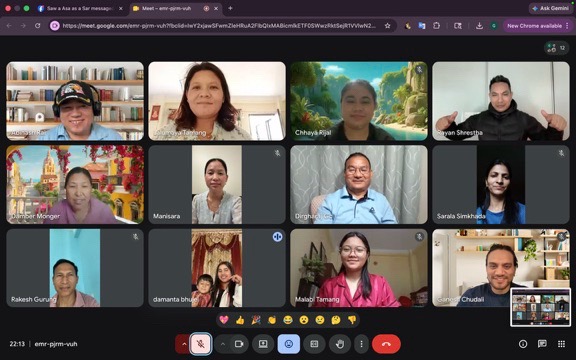The height and width of the screenshot is (360, 576).
Task: Close the Meet browser tab
Action: [216, 8]
